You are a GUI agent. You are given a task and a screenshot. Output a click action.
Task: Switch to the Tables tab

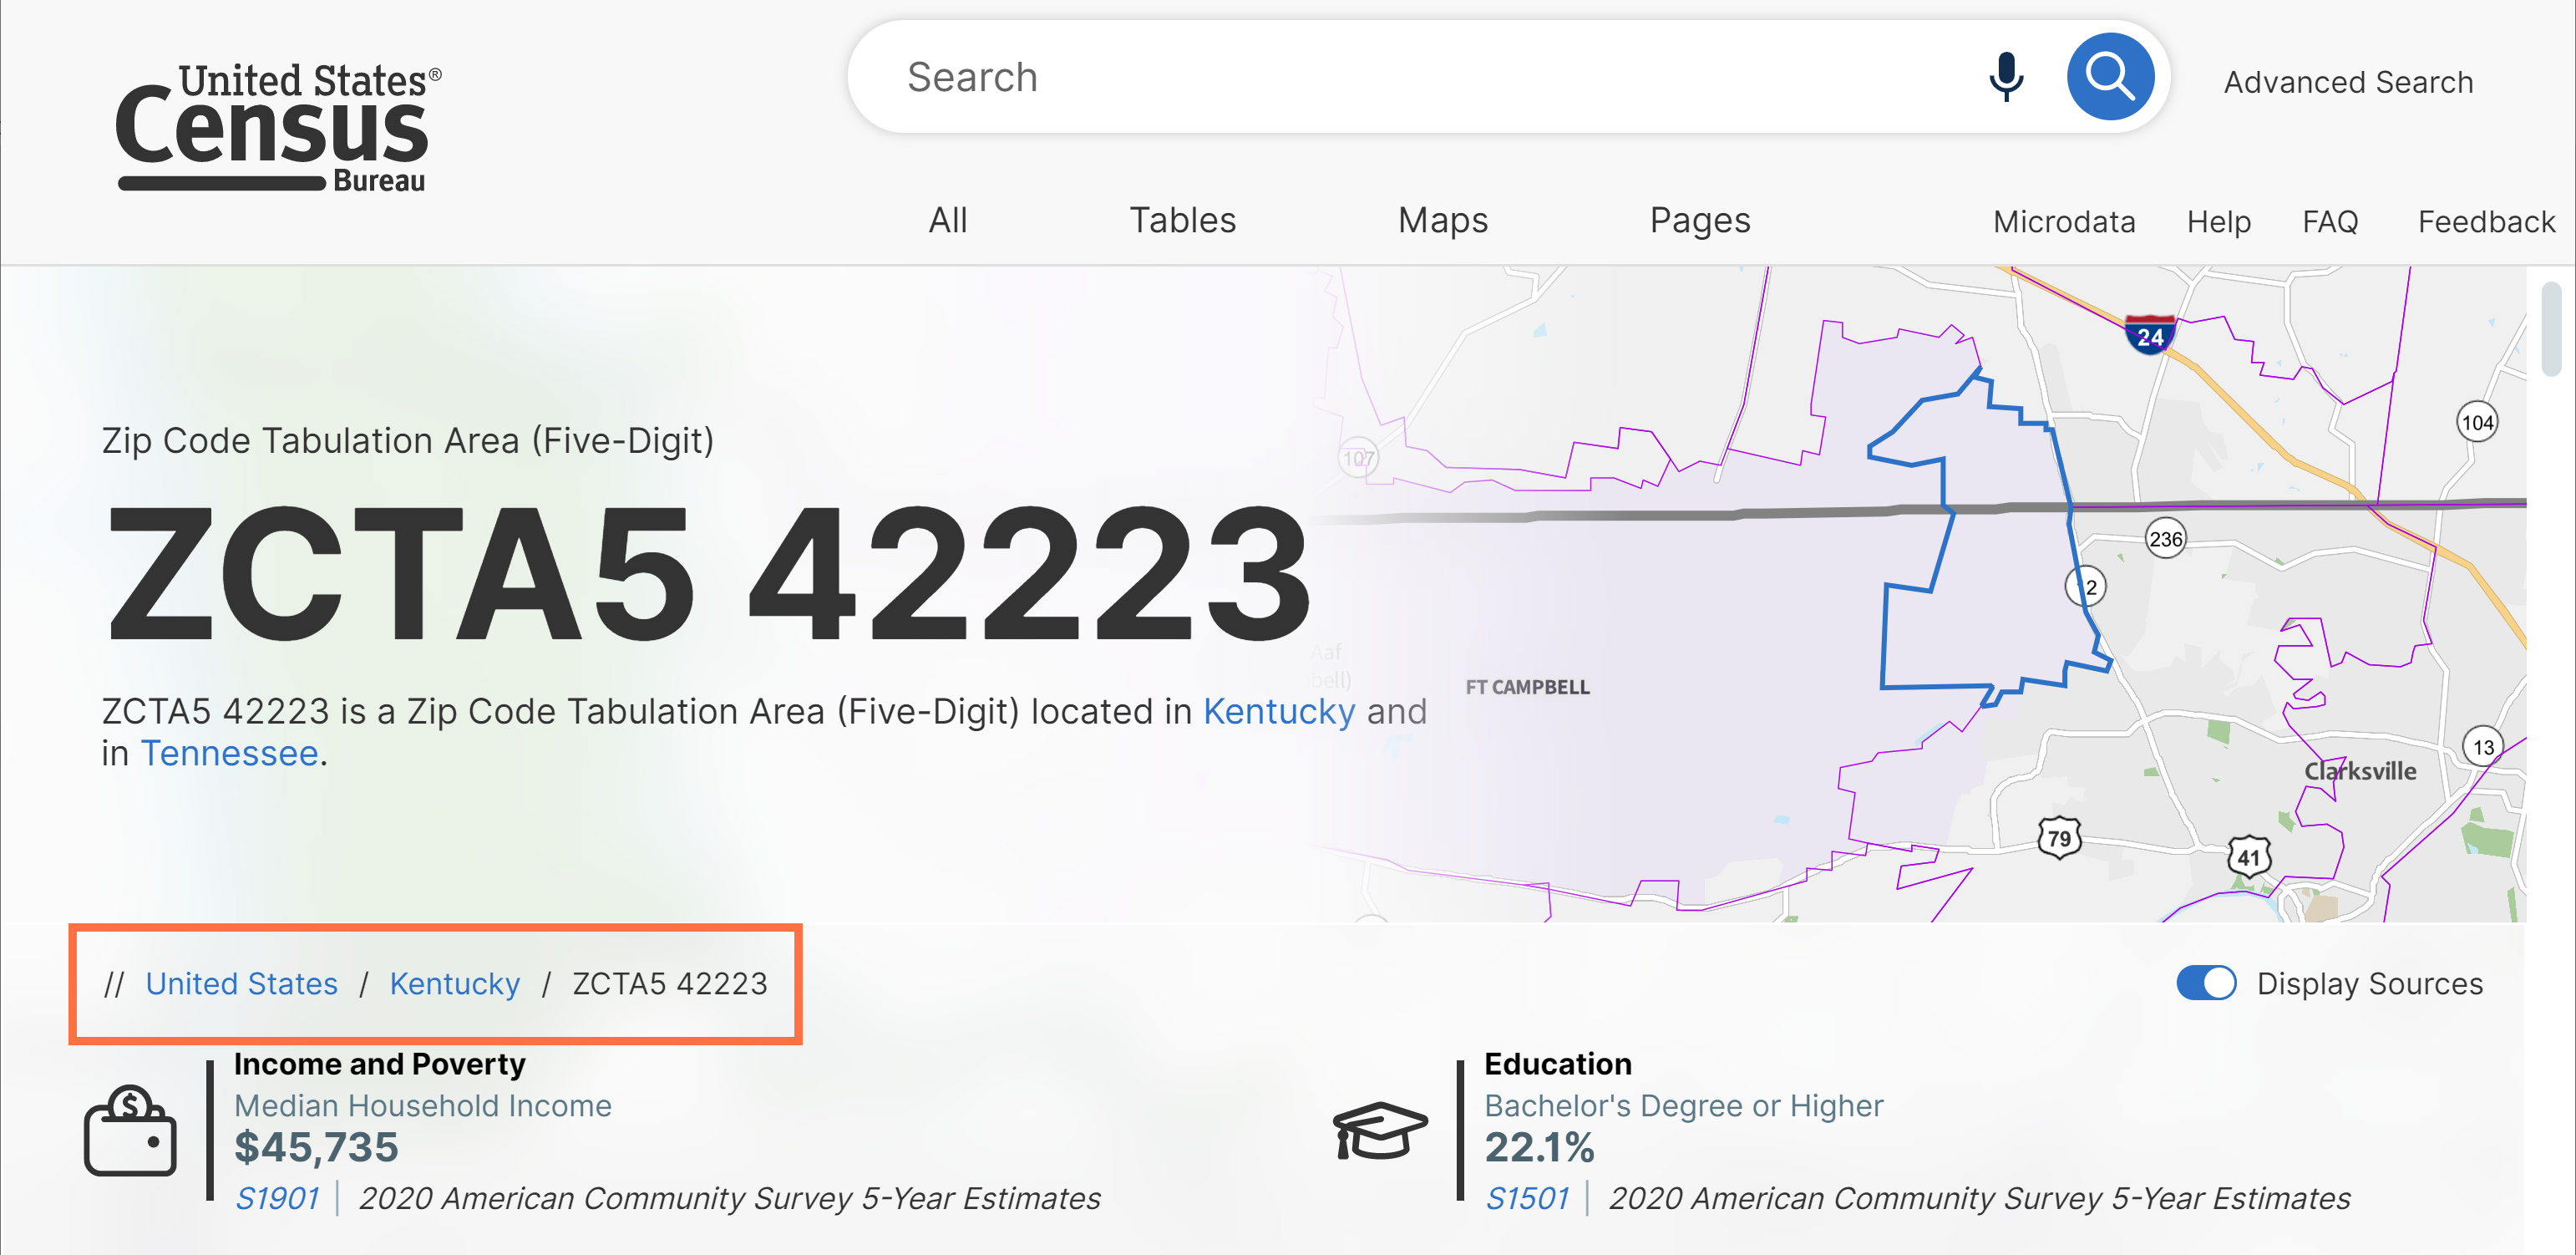(x=1182, y=220)
